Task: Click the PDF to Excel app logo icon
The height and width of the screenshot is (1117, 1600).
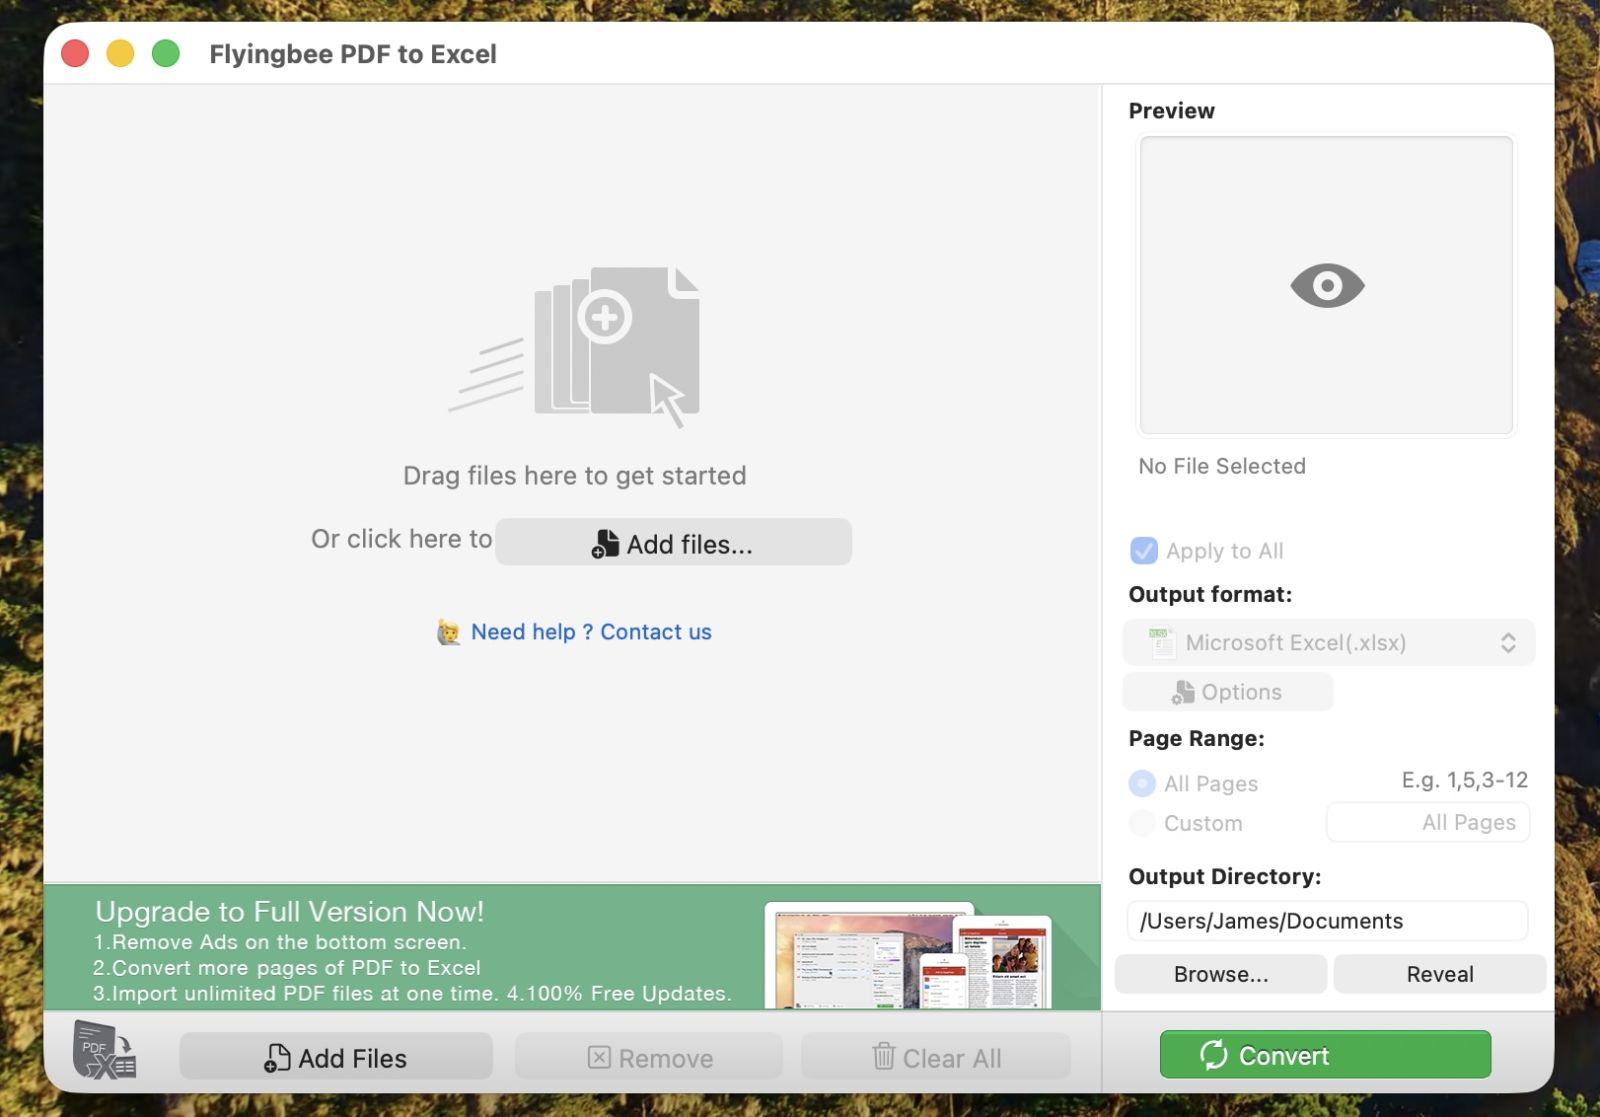Action: (x=104, y=1051)
